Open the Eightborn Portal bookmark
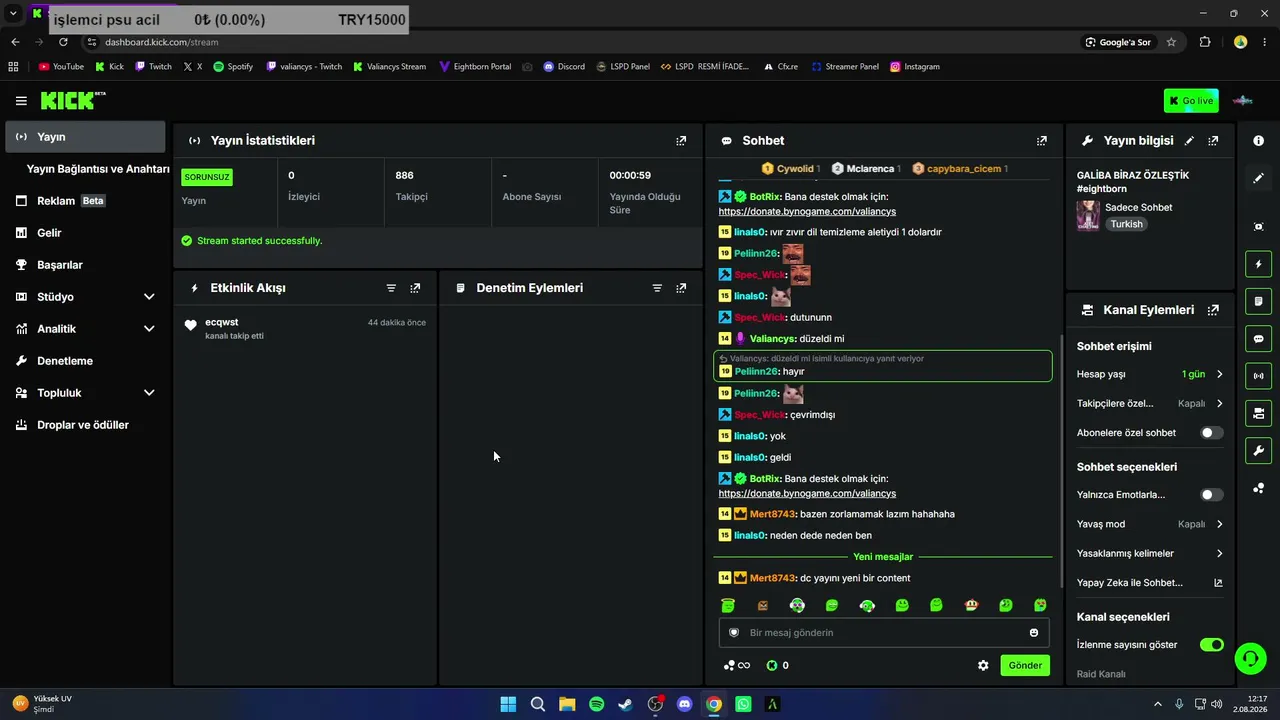Image resolution: width=1280 pixels, height=720 pixels. (474, 67)
